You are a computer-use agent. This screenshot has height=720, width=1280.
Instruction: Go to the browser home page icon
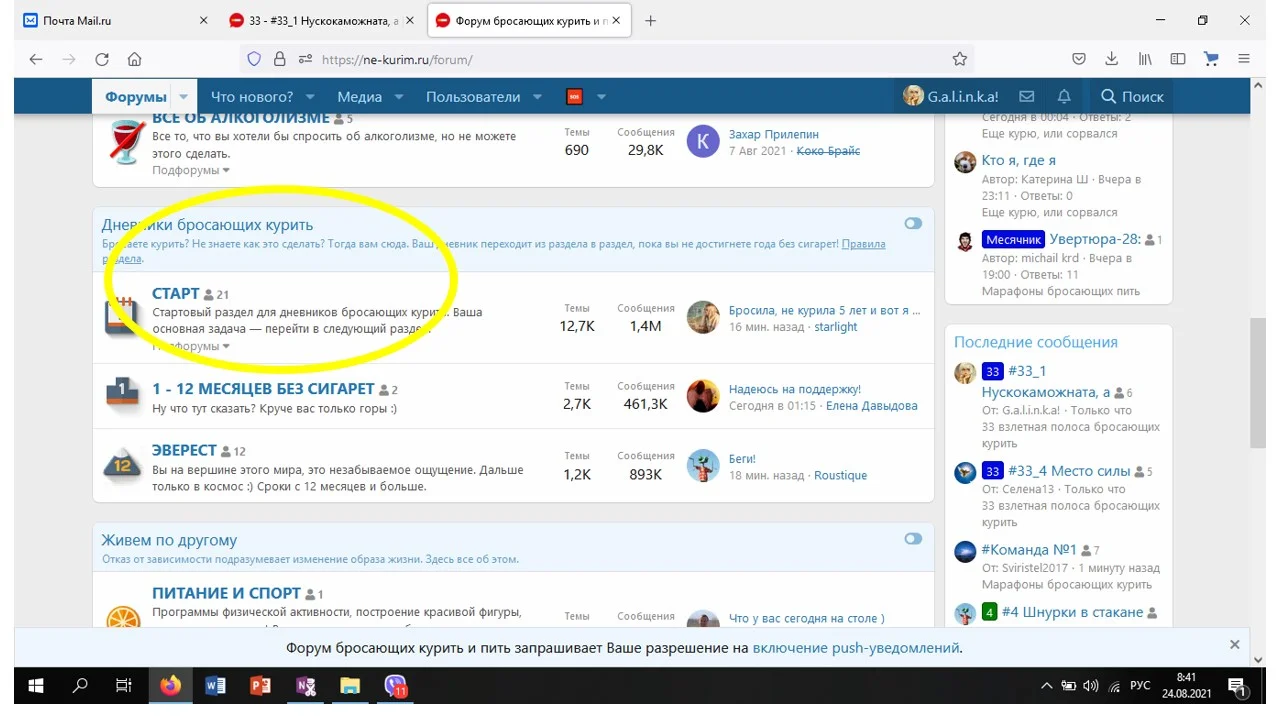pos(134,59)
